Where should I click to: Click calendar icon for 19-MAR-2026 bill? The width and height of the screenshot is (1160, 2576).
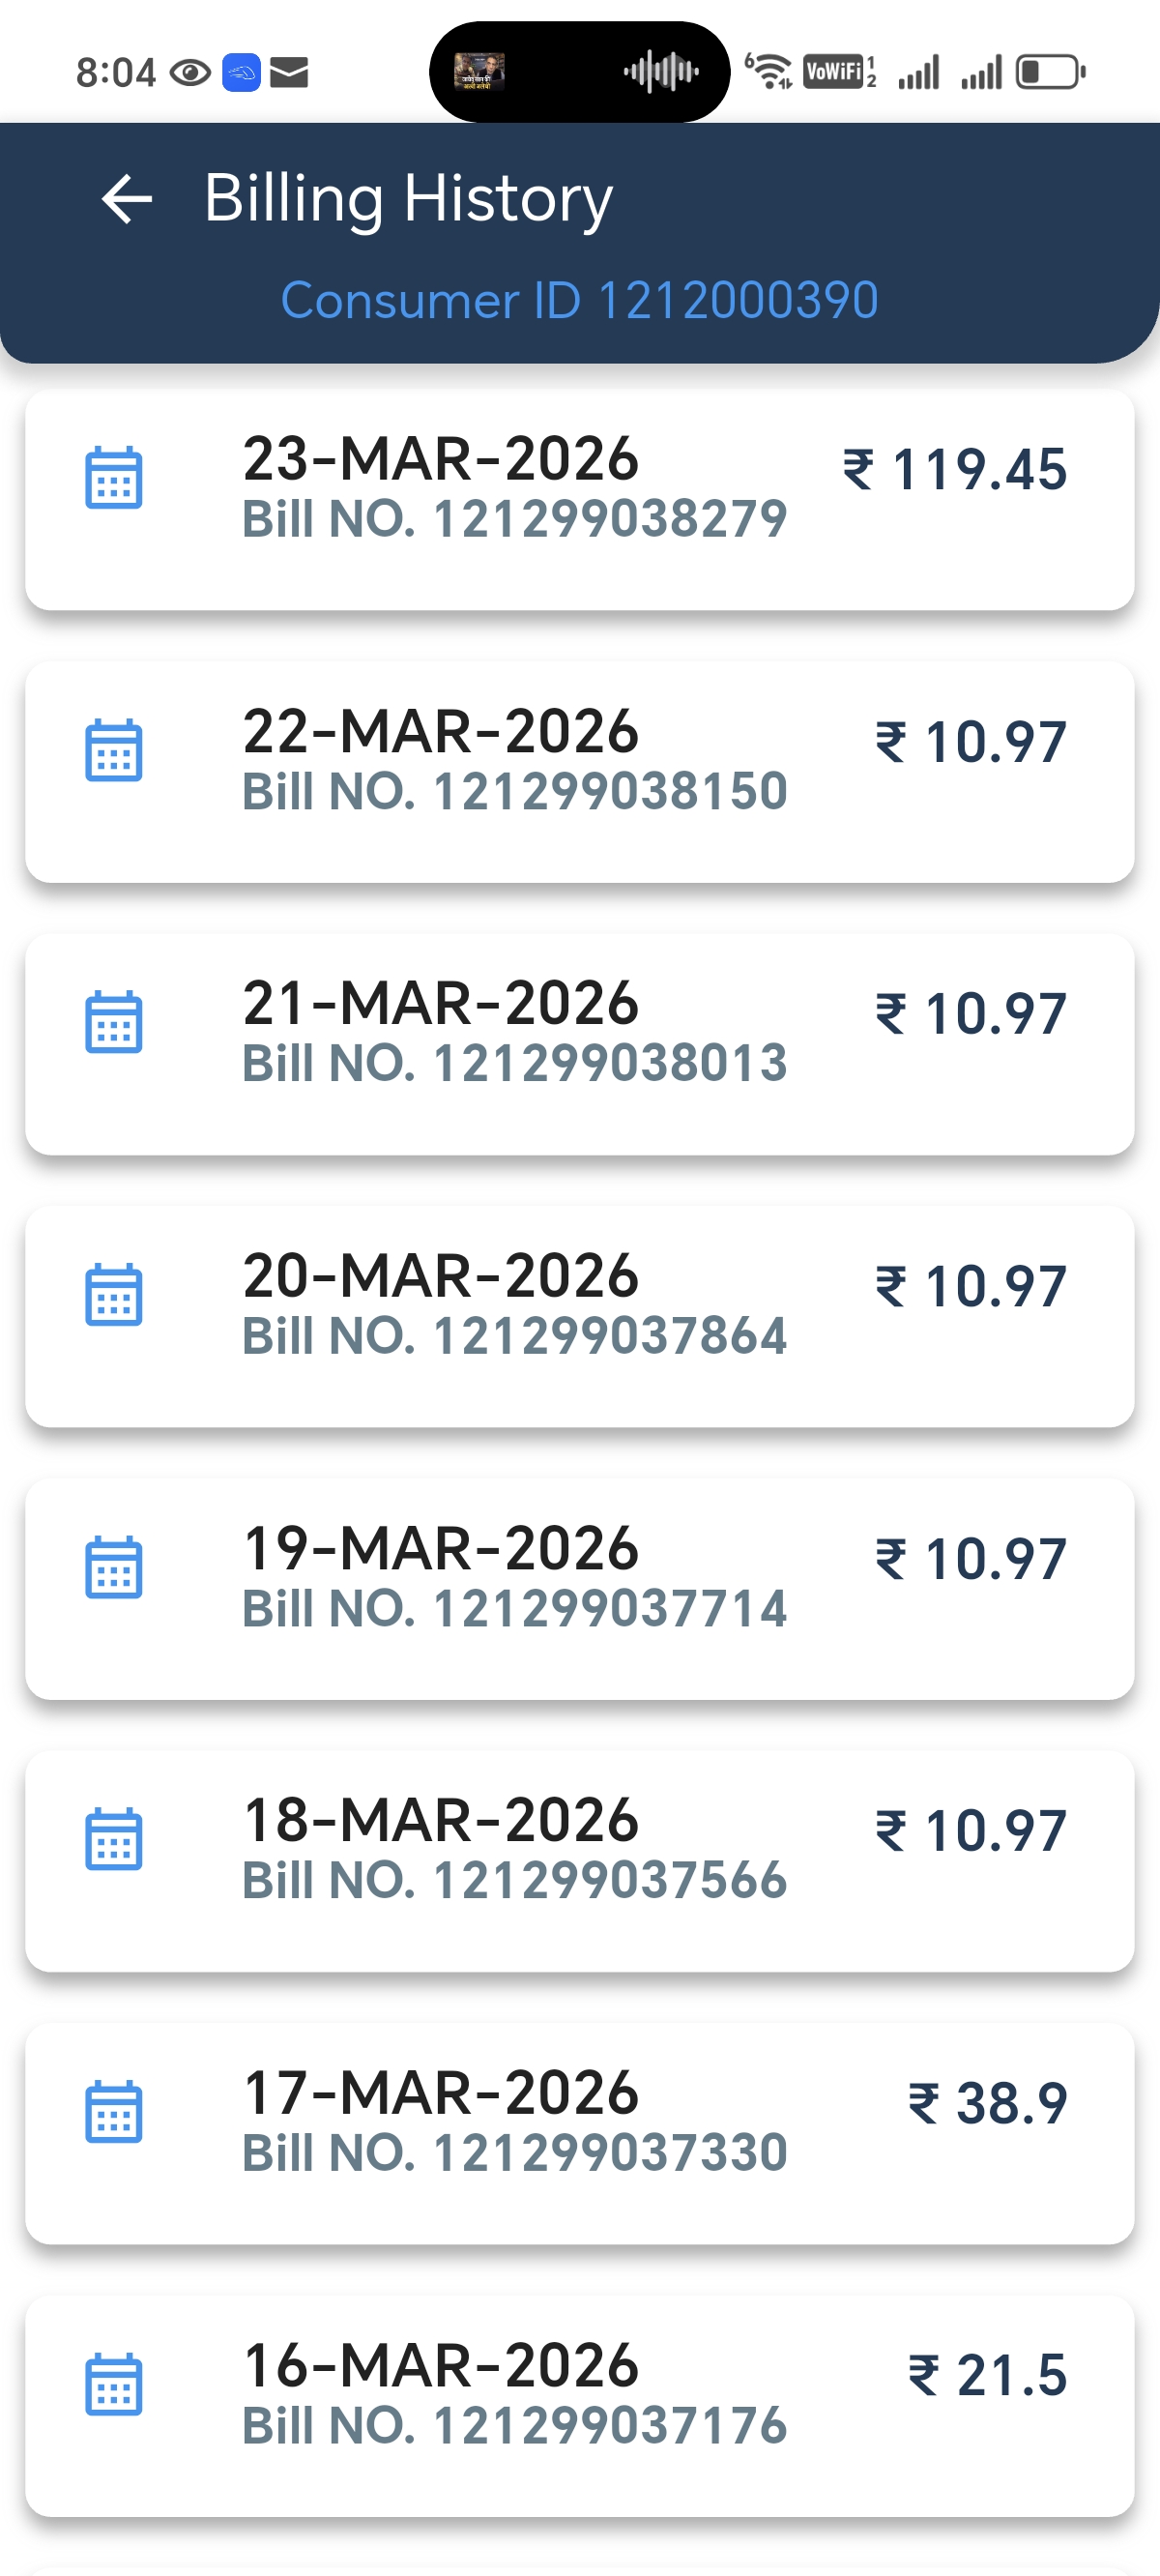coord(114,1567)
